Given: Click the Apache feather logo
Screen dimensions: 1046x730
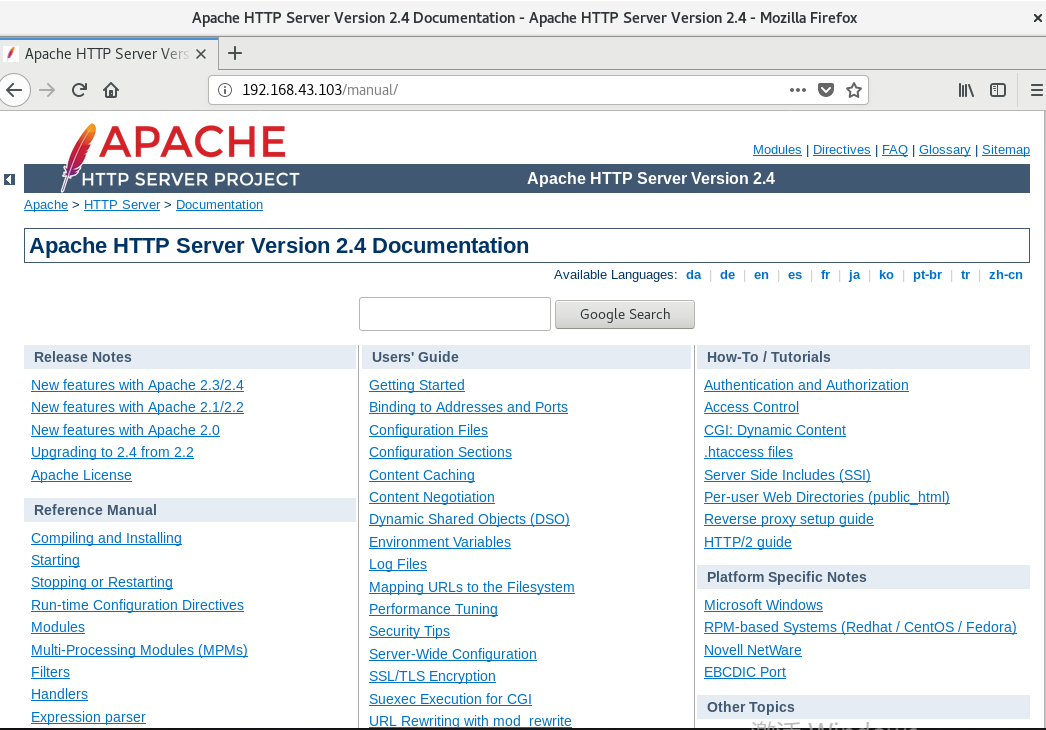Looking at the screenshot, I should pyautogui.click(x=79, y=157).
